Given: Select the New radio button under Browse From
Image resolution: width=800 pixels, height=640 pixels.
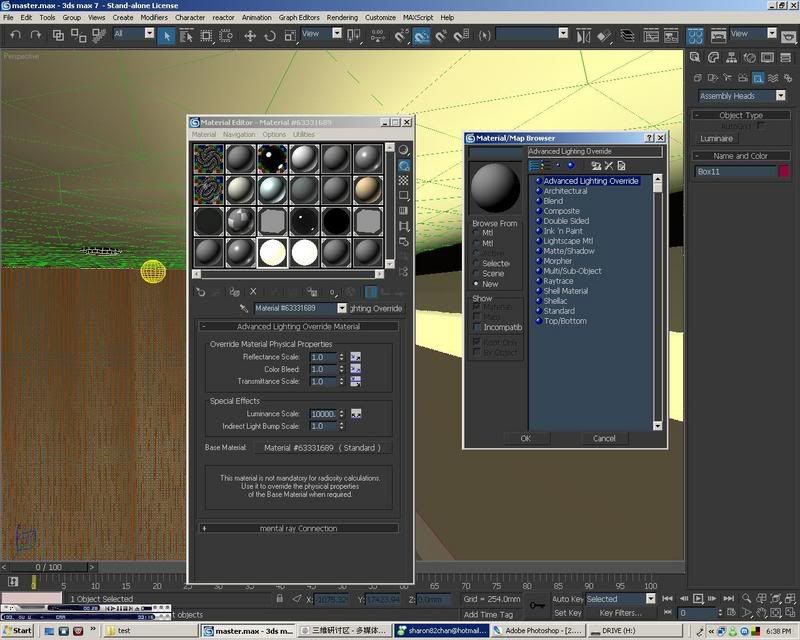Looking at the screenshot, I should coord(477,284).
